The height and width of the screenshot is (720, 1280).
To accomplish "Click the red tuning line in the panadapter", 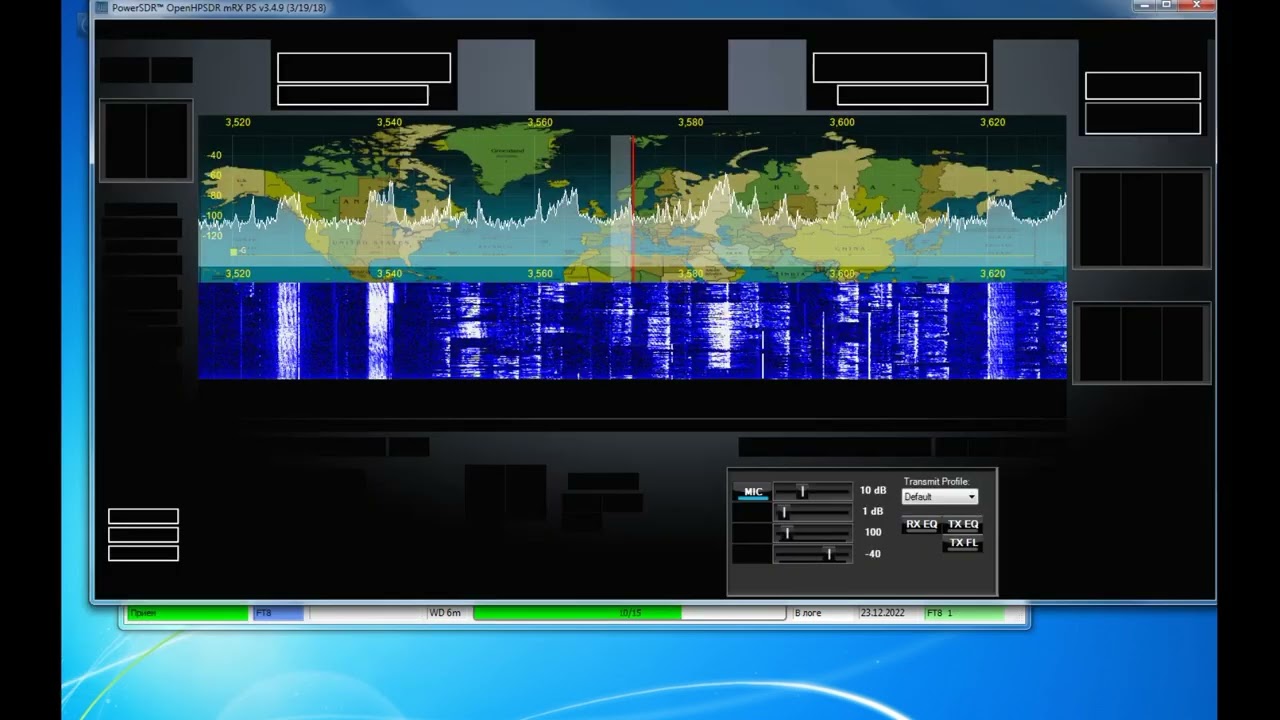I will pyautogui.click(x=633, y=208).
